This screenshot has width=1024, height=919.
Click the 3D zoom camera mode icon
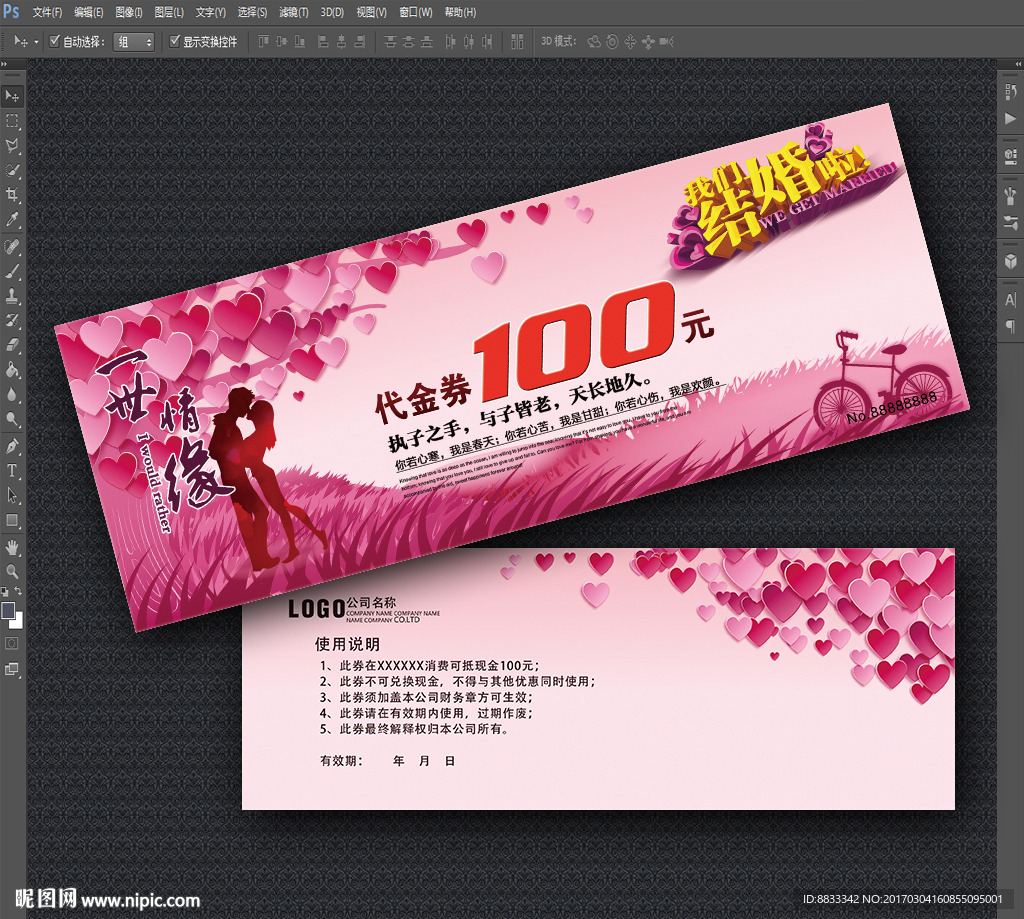(x=666, y=42)
